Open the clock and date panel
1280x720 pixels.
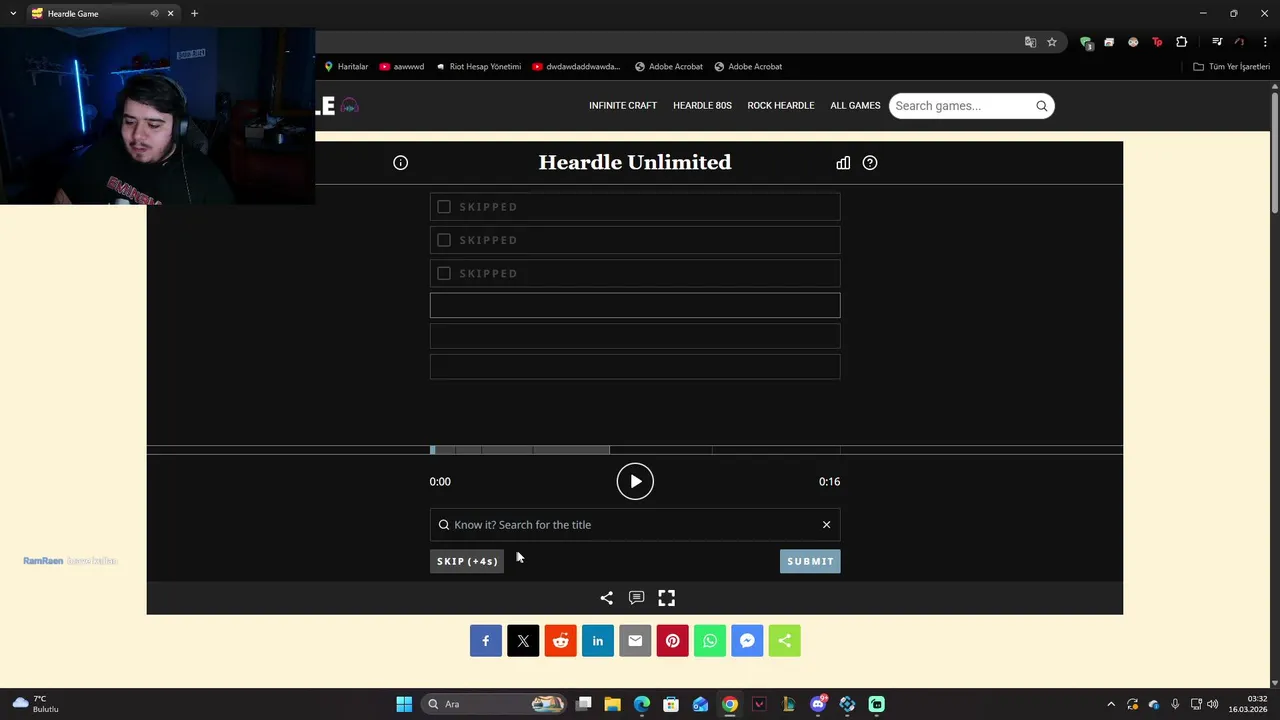point(1248,704)
